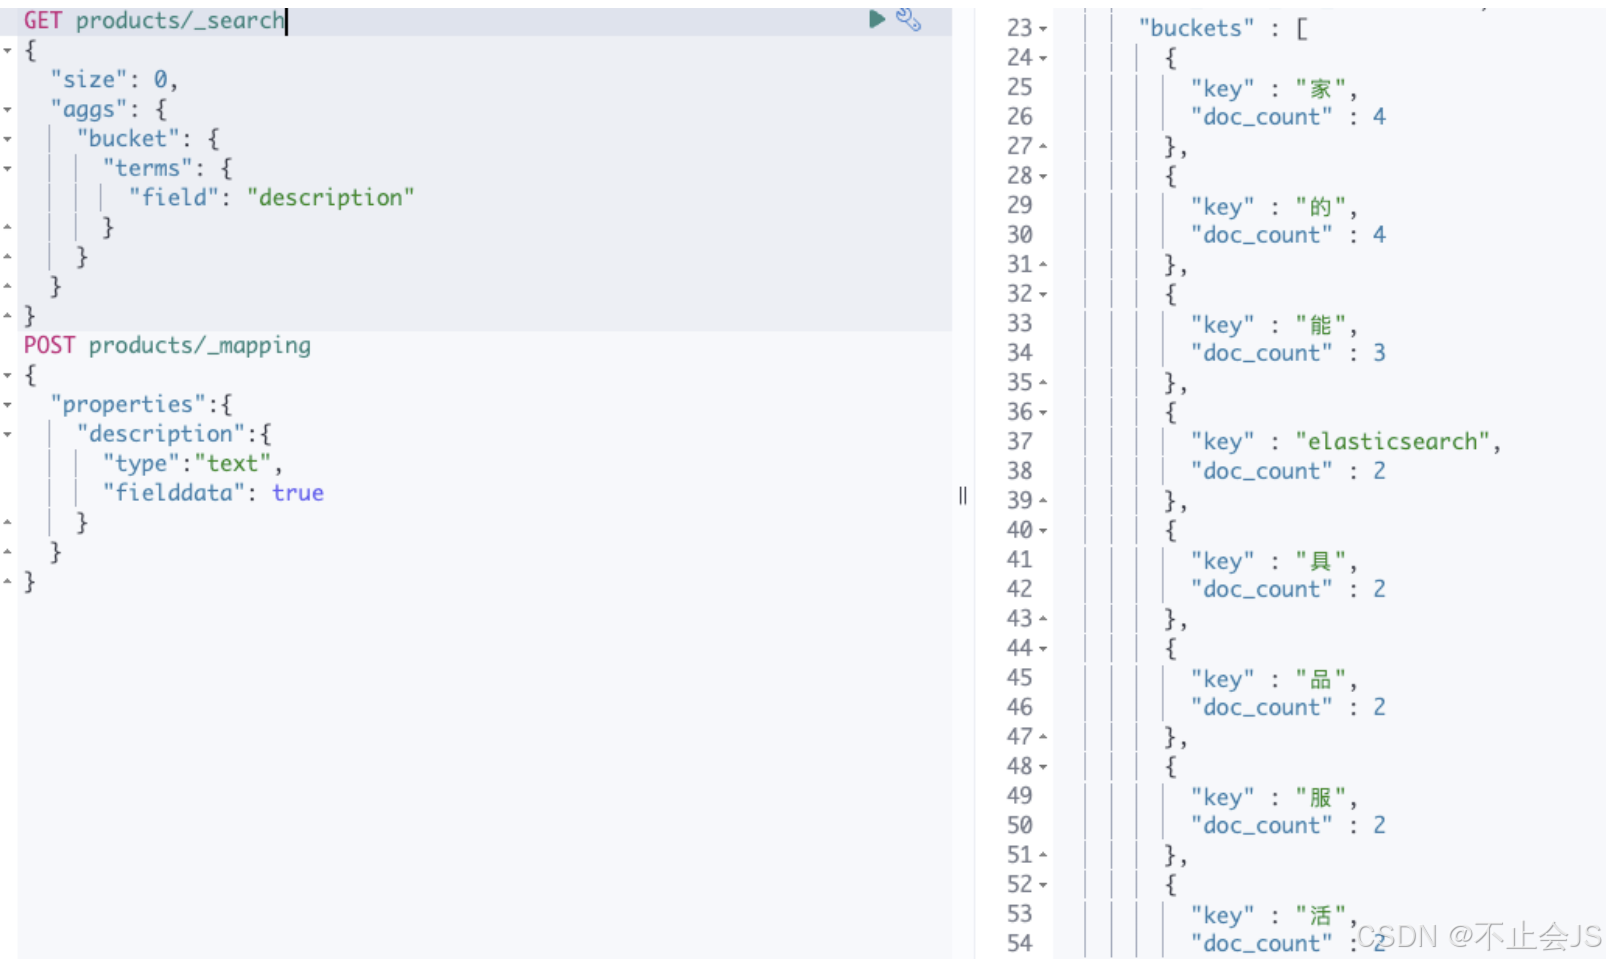Fold the "description" block in the mapping request
Image resolution: width=1606 pixels, height=964 pixels.
point(7,434)
